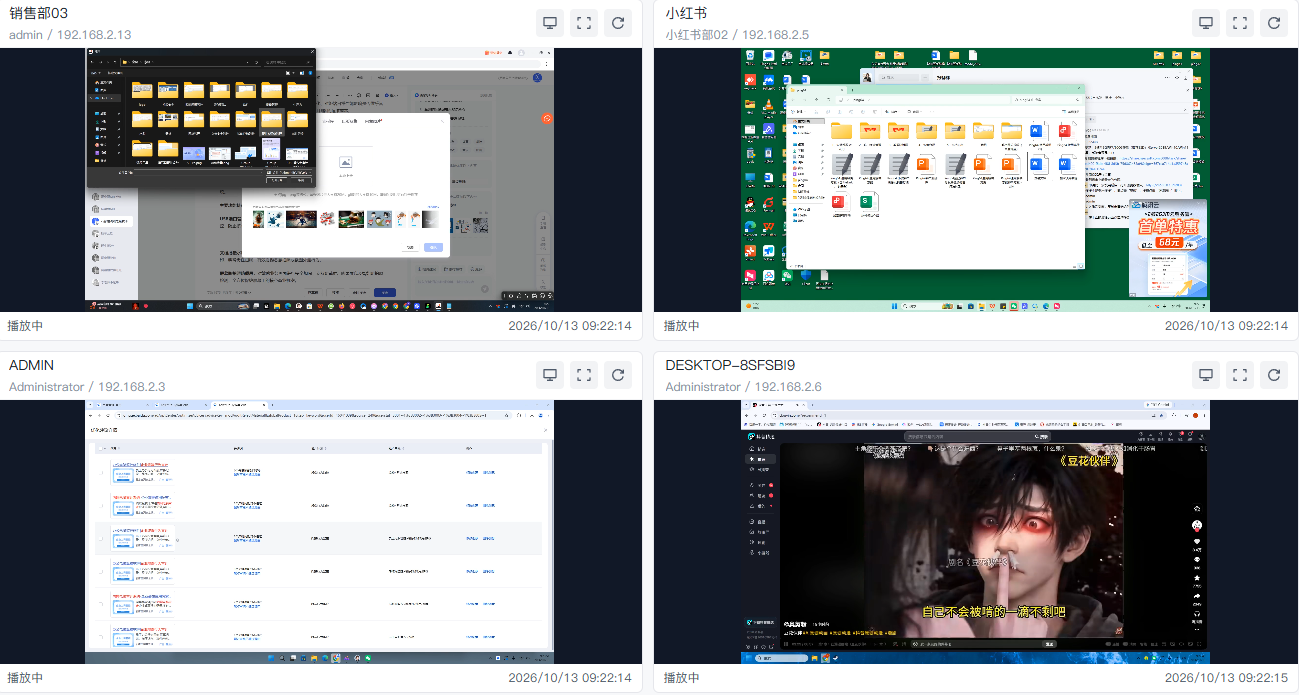This screenshot has height=695, width=1299.
Task: Click the 09:22:15 timestamp on DESKTOP-8SFSBI9
Action: 1226,678
